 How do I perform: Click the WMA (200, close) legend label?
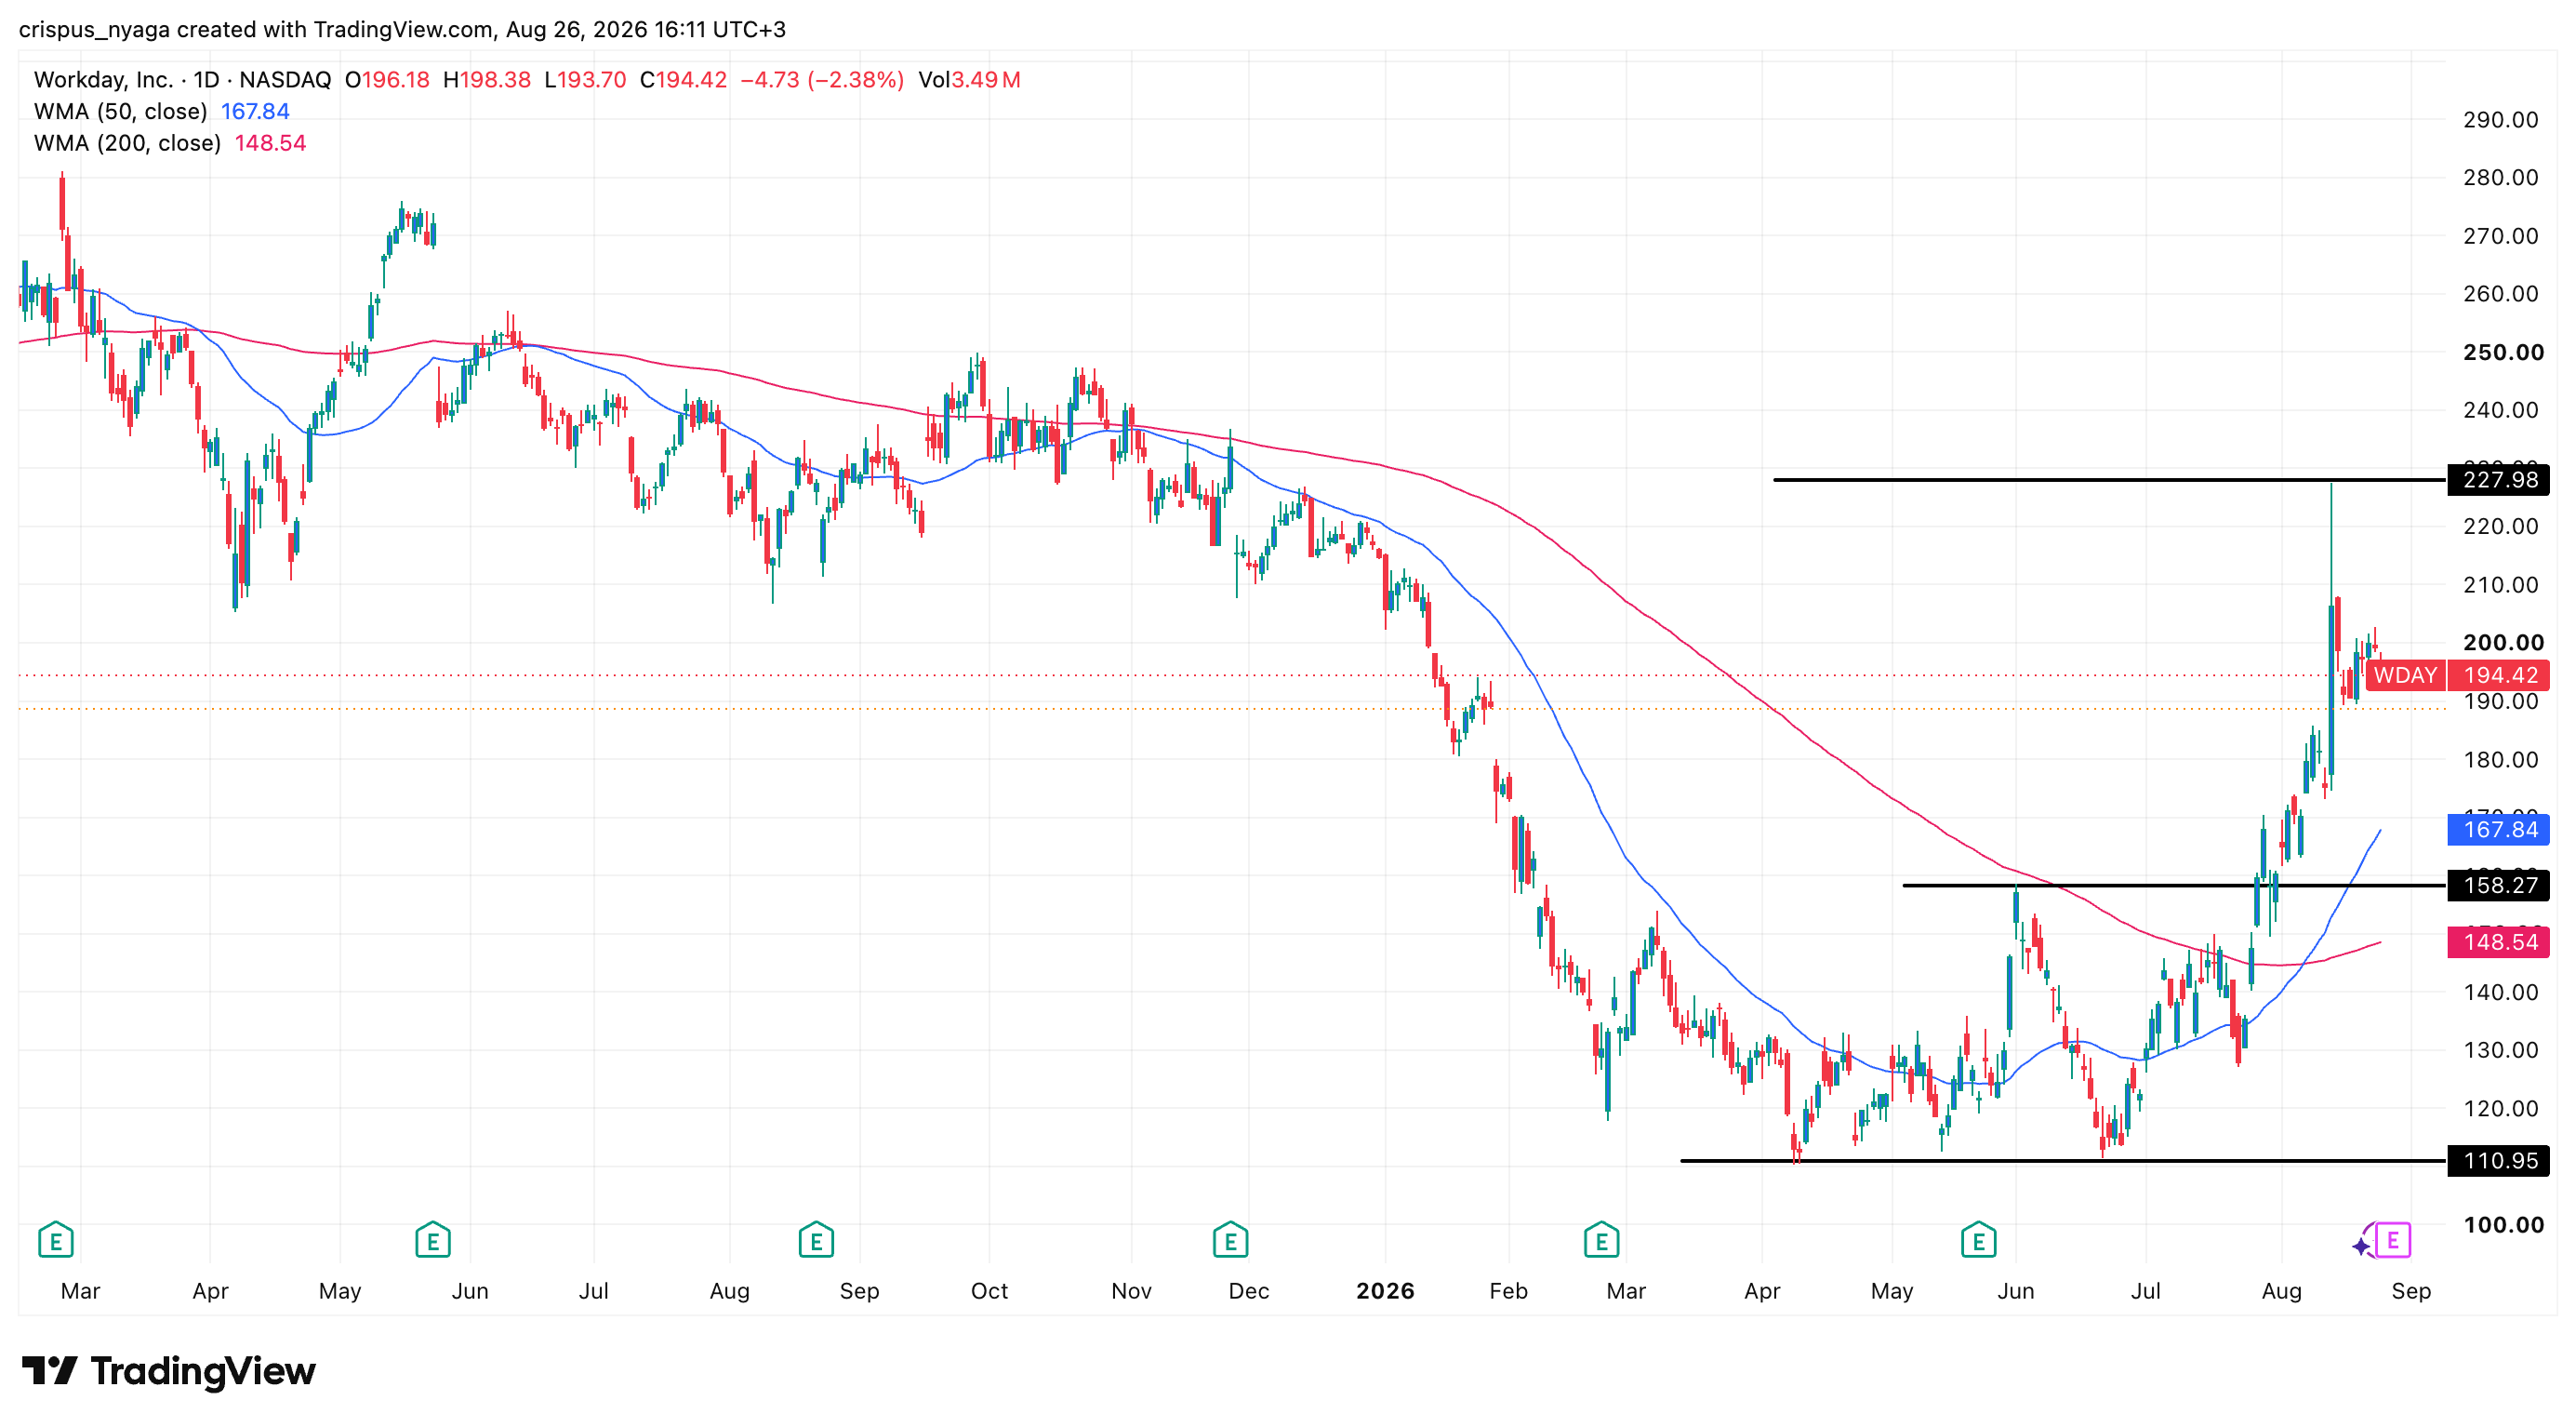(x=128, y=144)
